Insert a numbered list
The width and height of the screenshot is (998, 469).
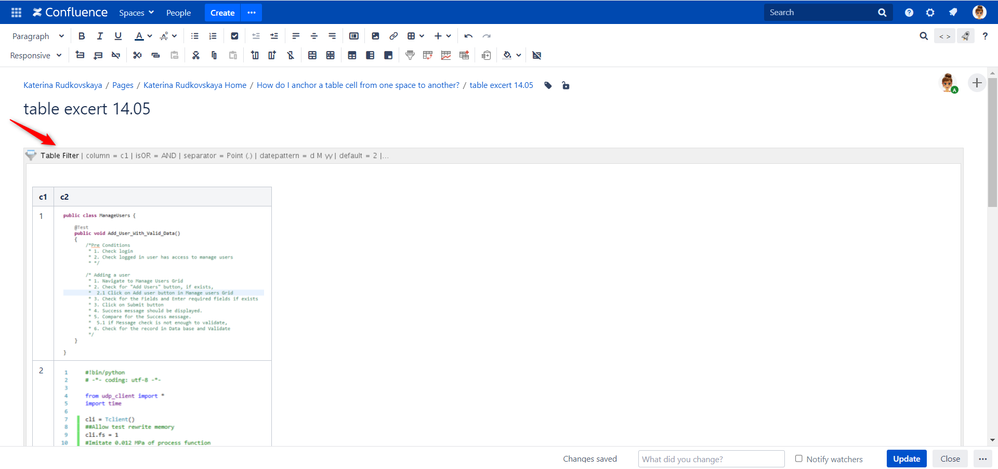point(213,36)
